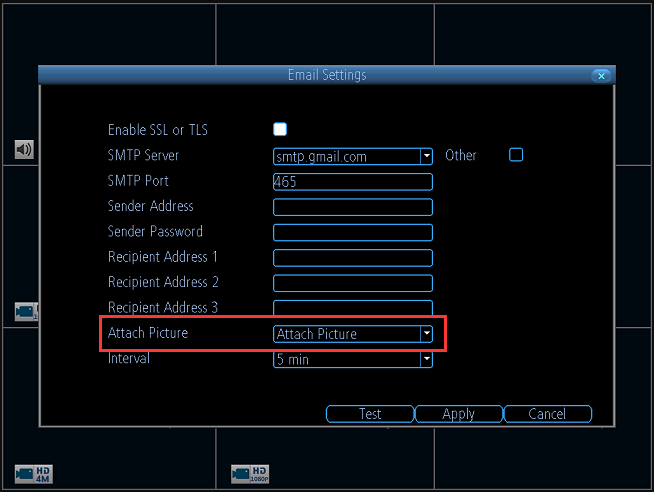Click the camera icon partly hidden by the dialog
Image resolution: width=654 pixels, height=492 pixels.
pos(26,311)
